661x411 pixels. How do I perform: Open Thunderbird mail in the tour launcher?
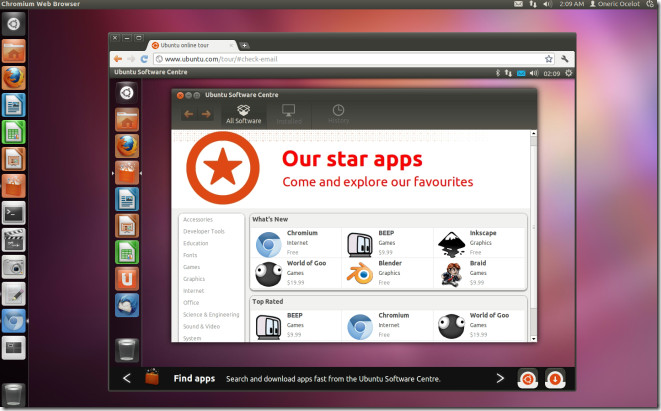[x=127, y=305]
